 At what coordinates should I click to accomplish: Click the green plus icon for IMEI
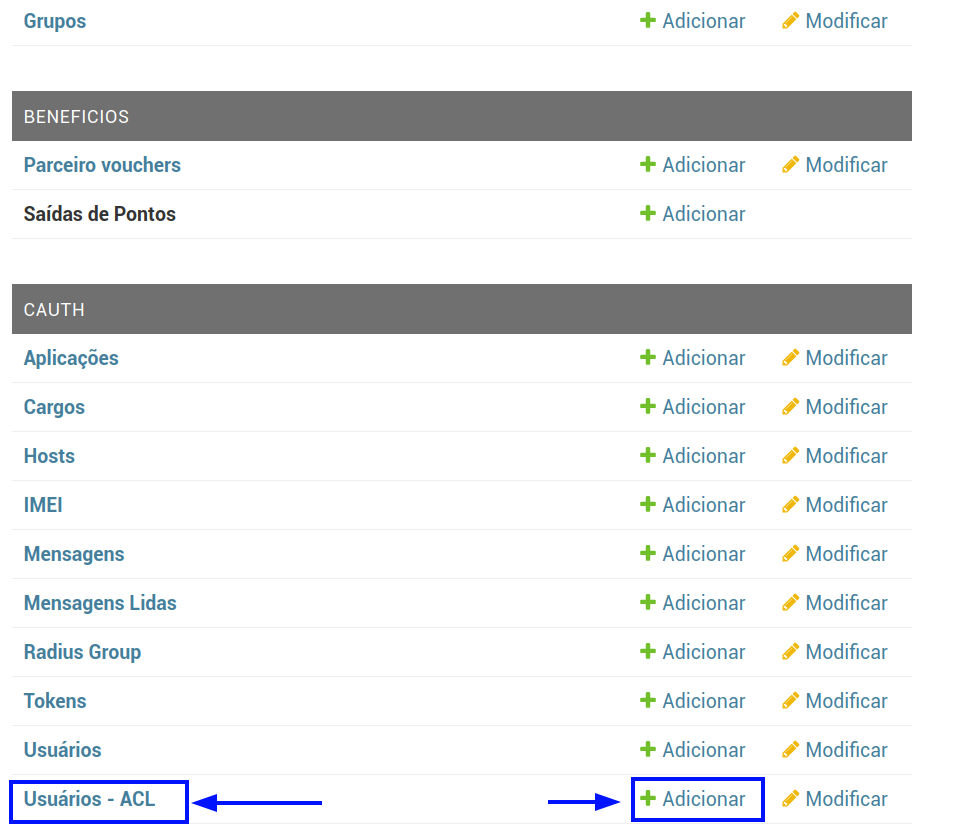[648, 505]
